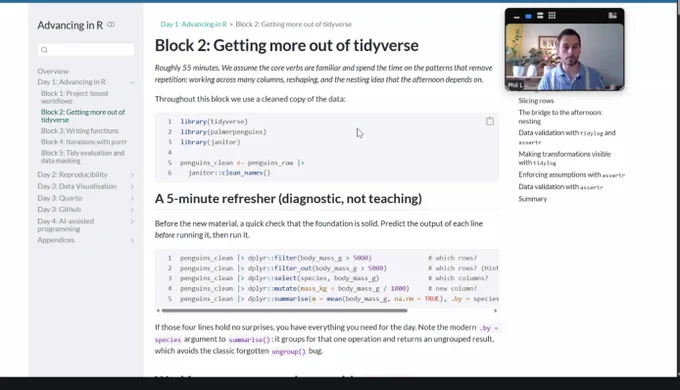
Task: Click the dplyr::filter_out code line
Action: (x=283, y=269)
